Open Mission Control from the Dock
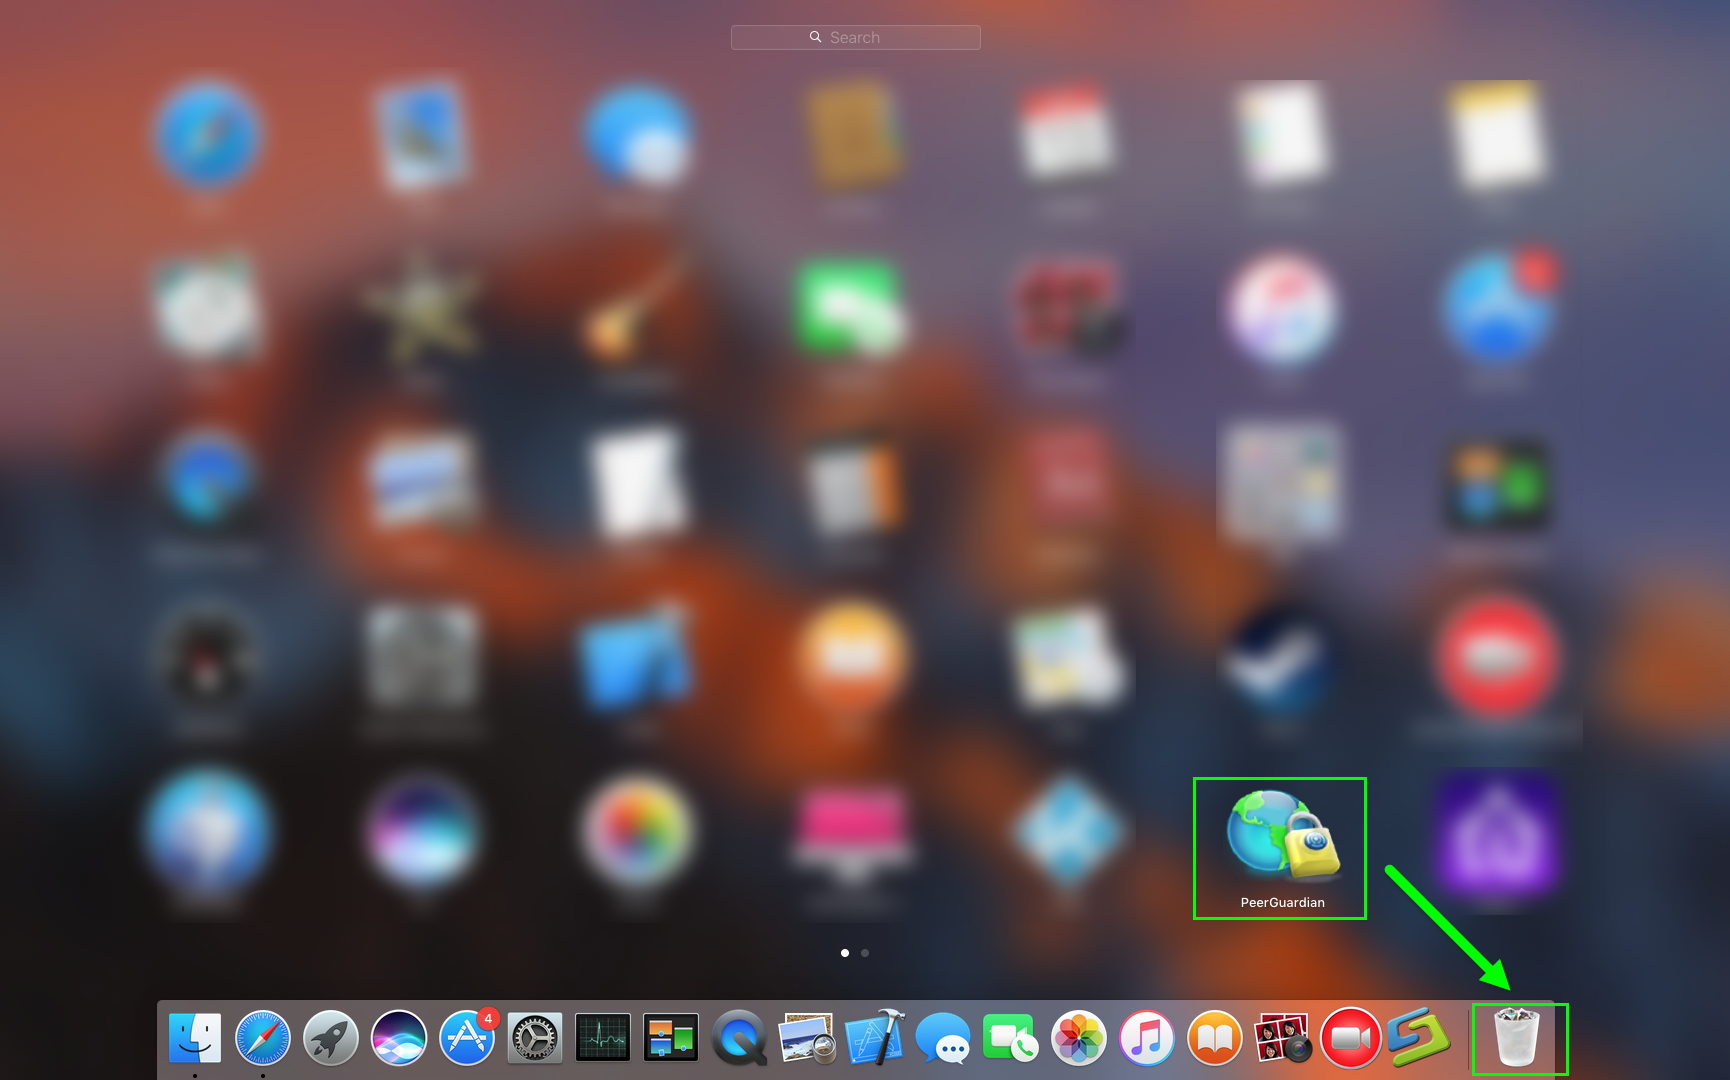Viewport: 1730px width, 1080px height. point(670,1038)
